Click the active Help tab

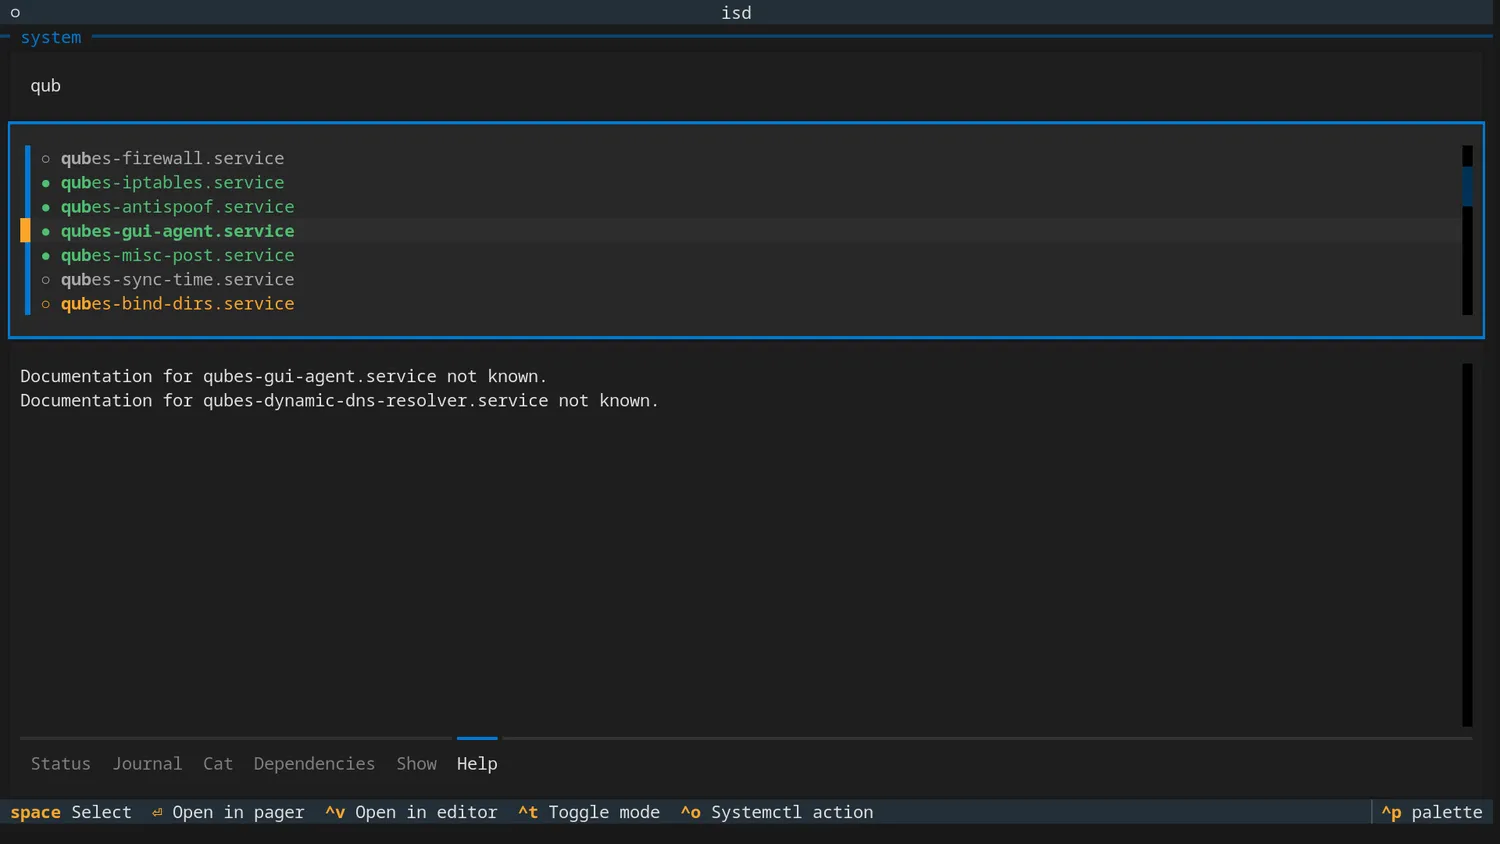tap(477, 764)
